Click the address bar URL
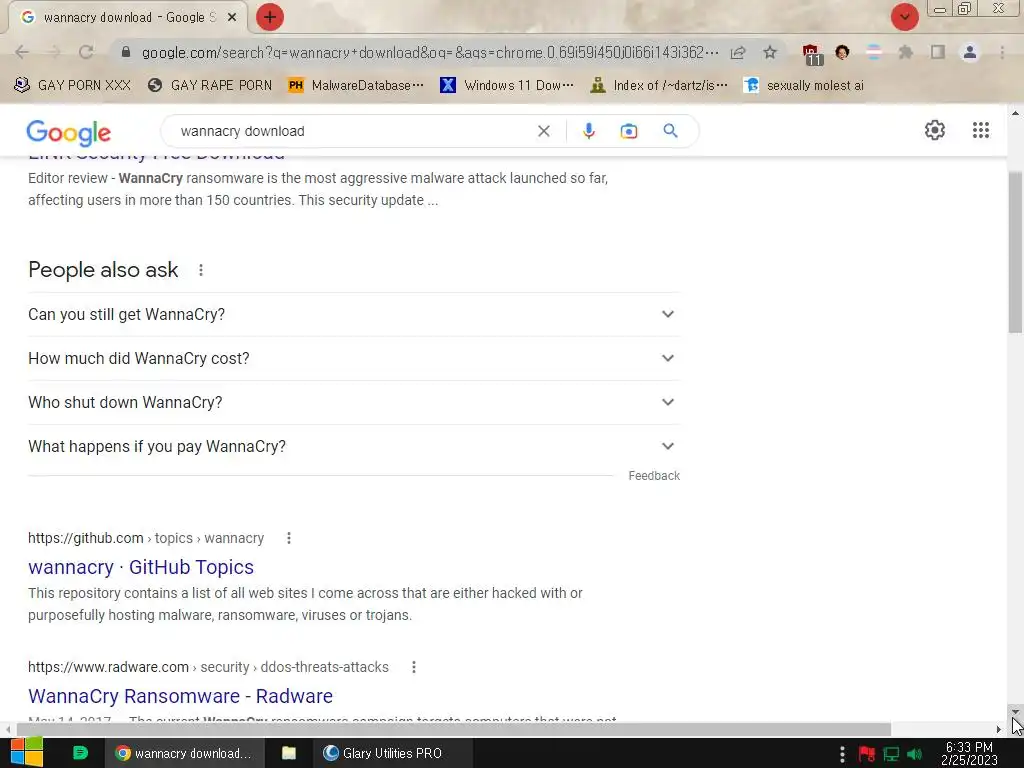The image size is (1024, 768). tap(430, 52)
